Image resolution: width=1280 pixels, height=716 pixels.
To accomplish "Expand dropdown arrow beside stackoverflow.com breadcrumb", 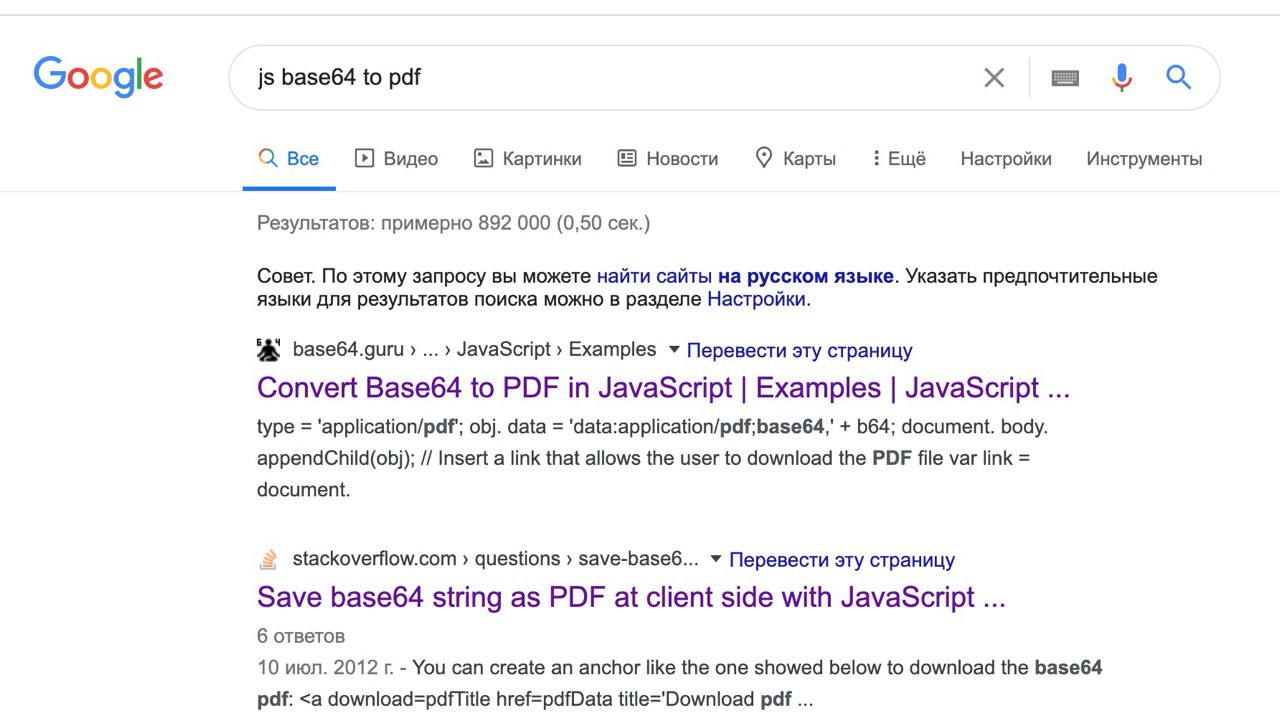I will [716, 559].
